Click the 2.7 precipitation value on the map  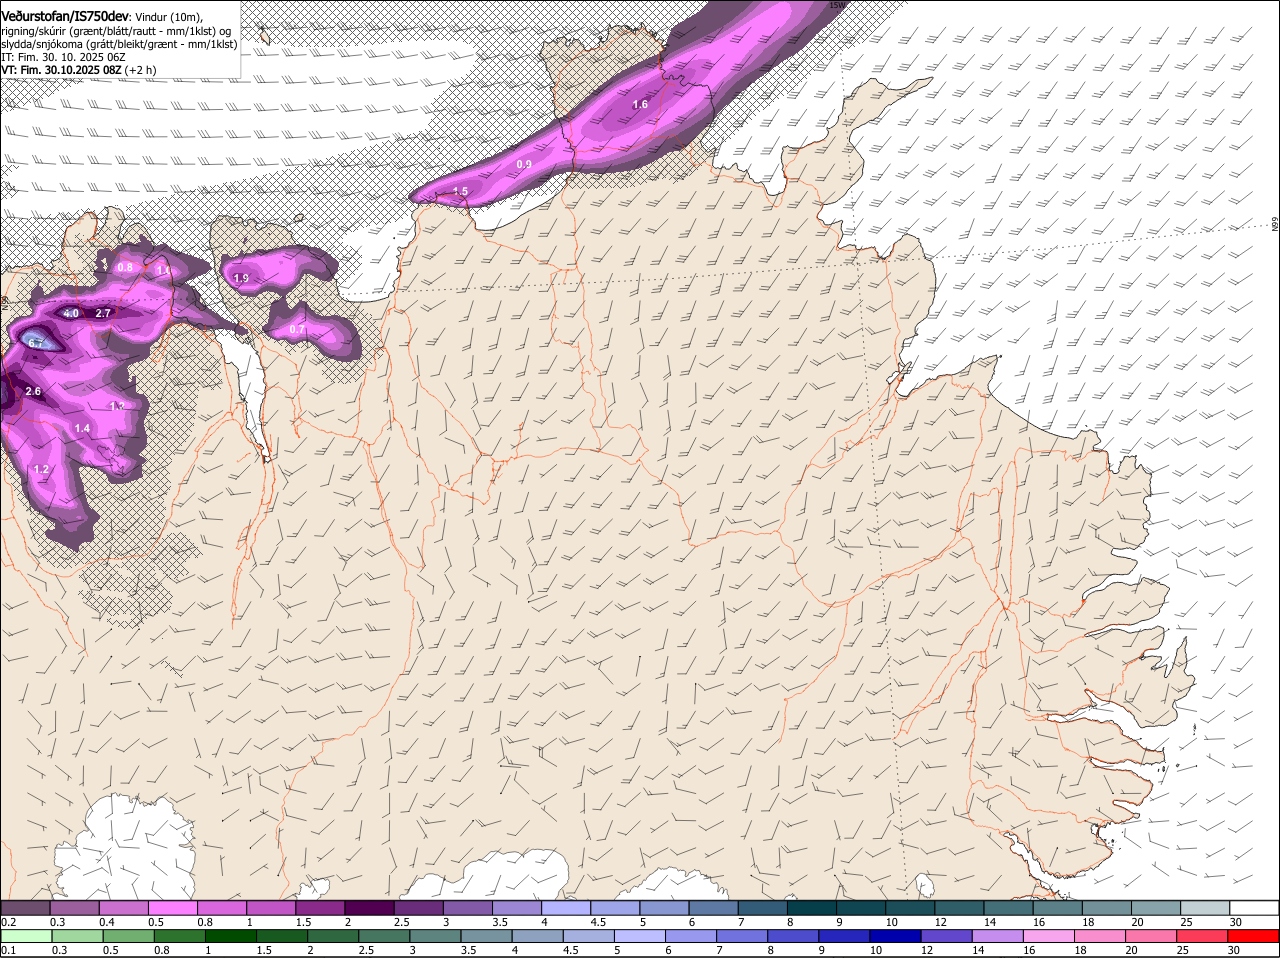coord(103,313)
